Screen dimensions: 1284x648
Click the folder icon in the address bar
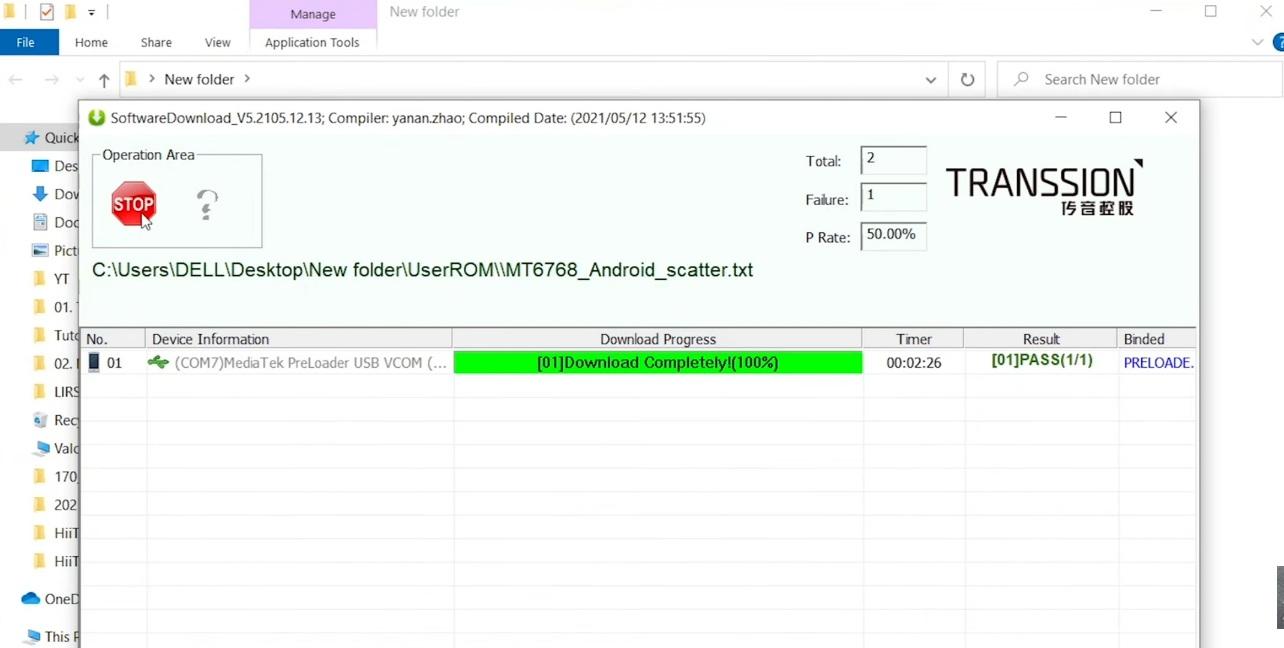pyautogui.click(x=130, y=79)
